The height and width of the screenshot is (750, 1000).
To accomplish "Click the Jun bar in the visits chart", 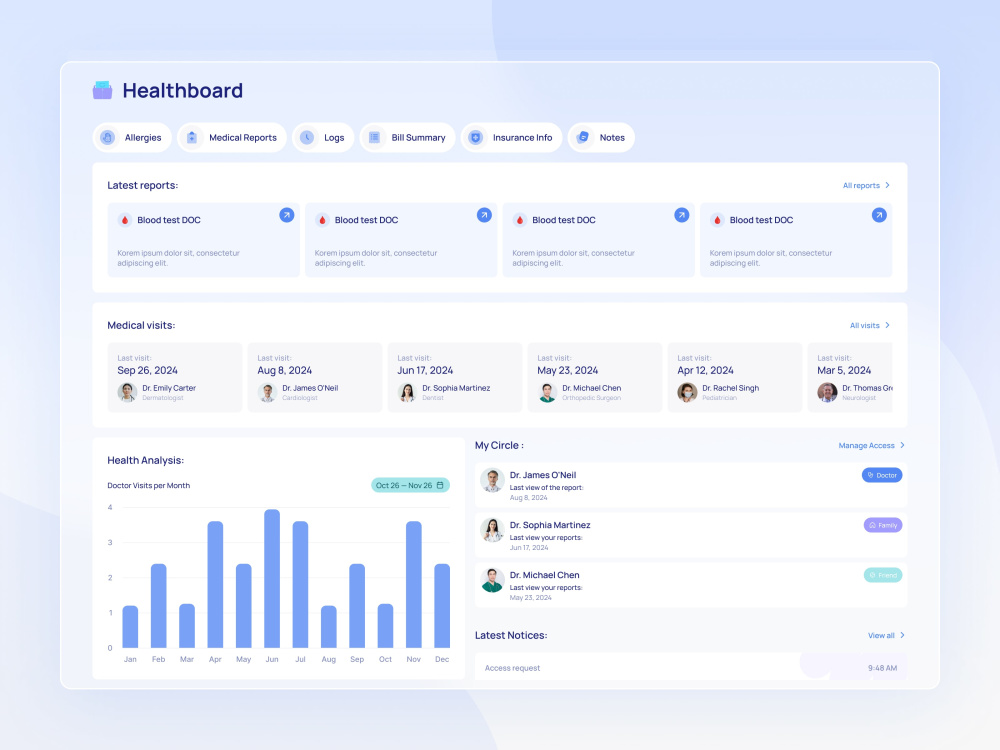I will 272,578.
